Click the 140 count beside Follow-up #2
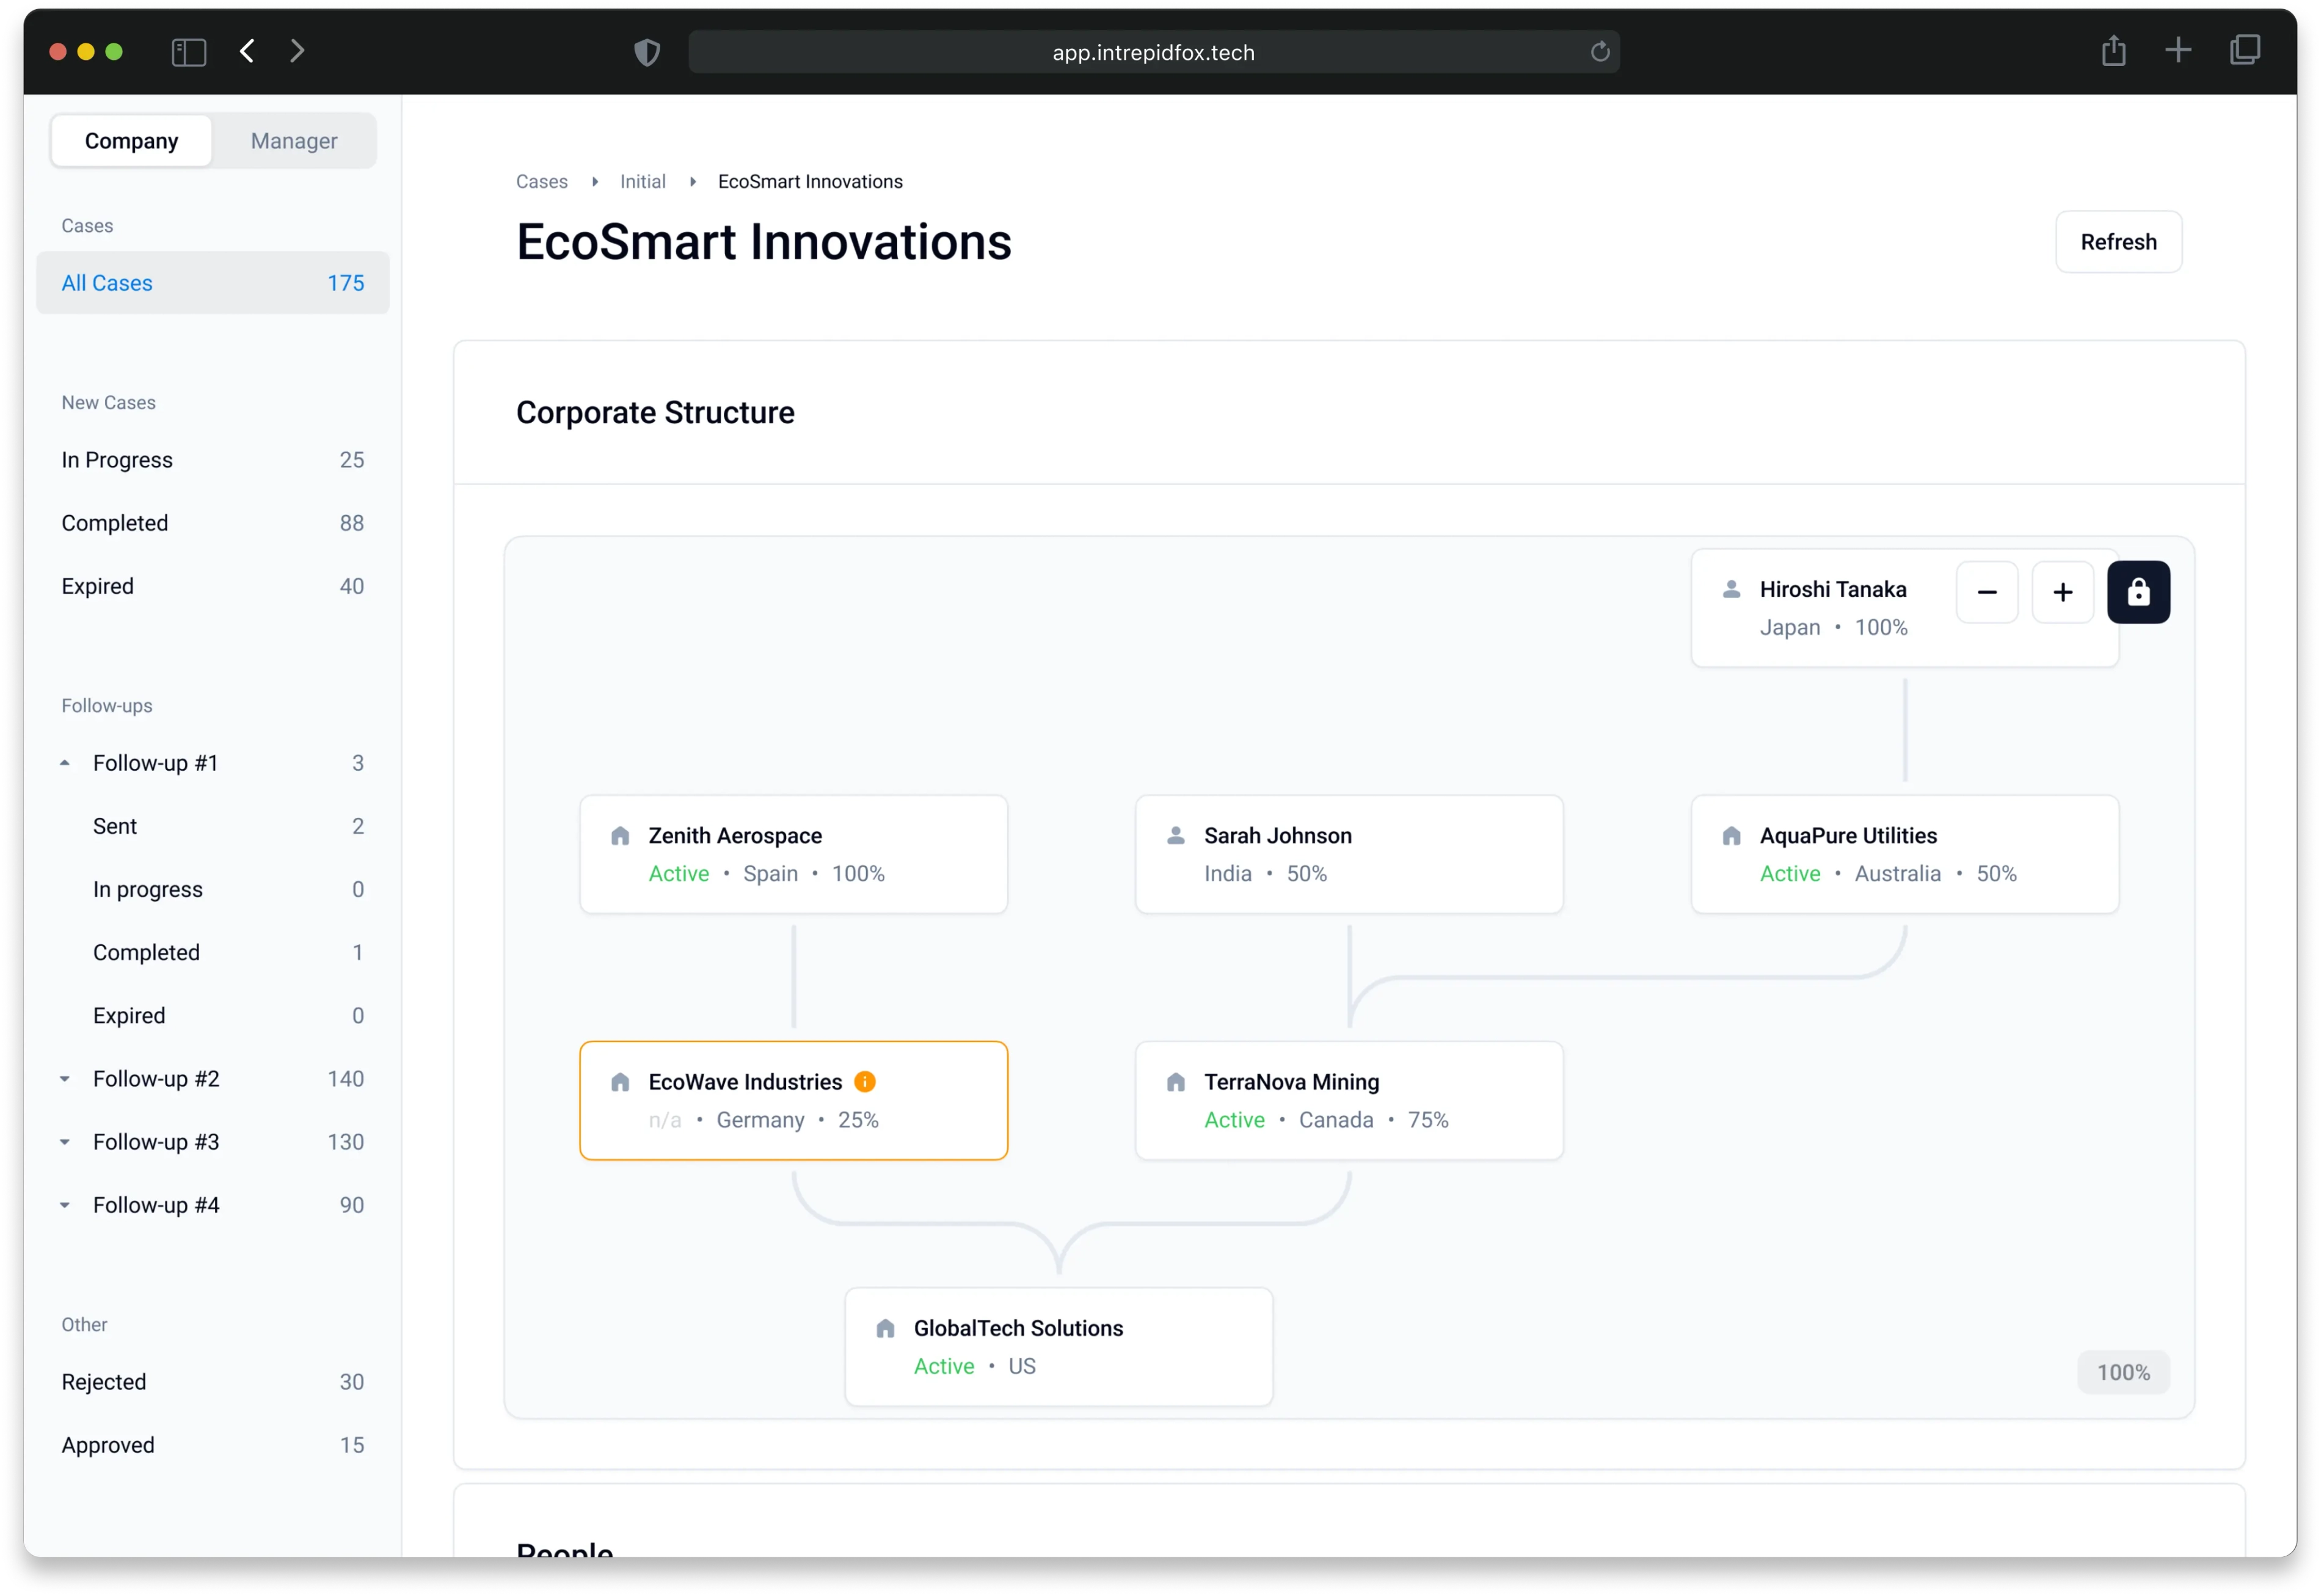The image size is (2321, 1596). point(345,1078)
